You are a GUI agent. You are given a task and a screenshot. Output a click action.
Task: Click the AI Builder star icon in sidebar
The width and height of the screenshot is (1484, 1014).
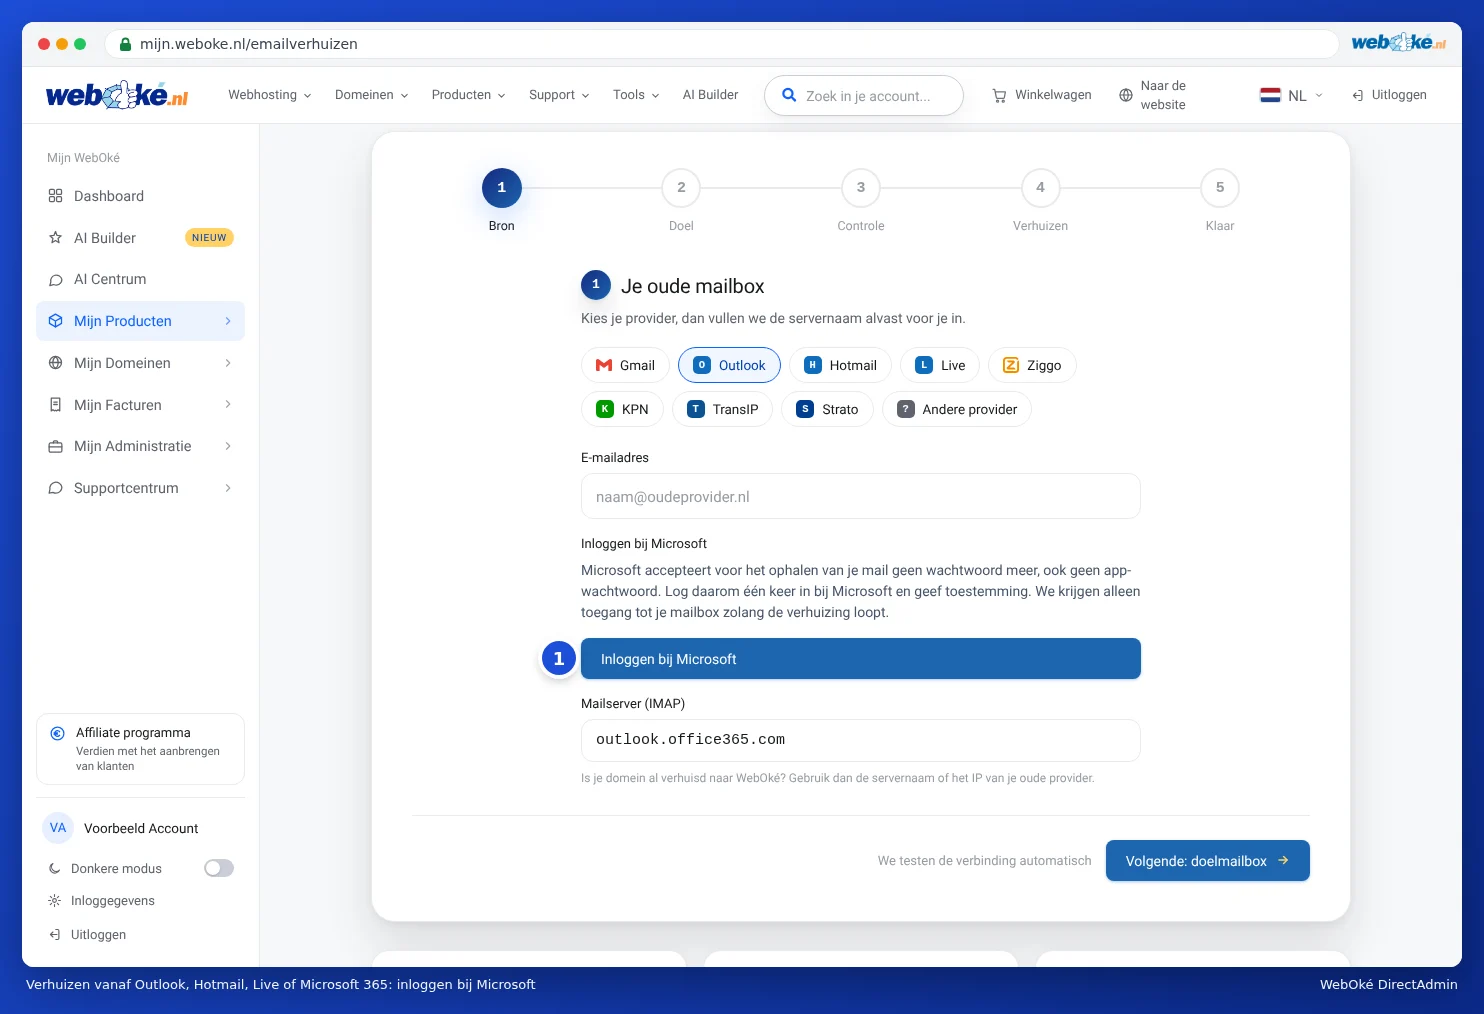56,238
